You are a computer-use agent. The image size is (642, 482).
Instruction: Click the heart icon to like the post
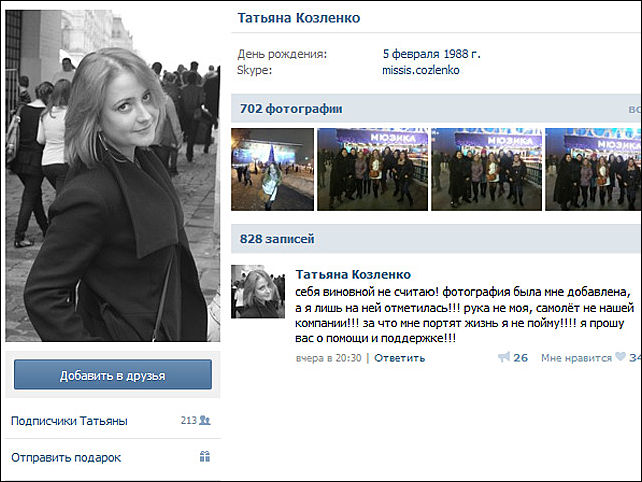(620, 357)
